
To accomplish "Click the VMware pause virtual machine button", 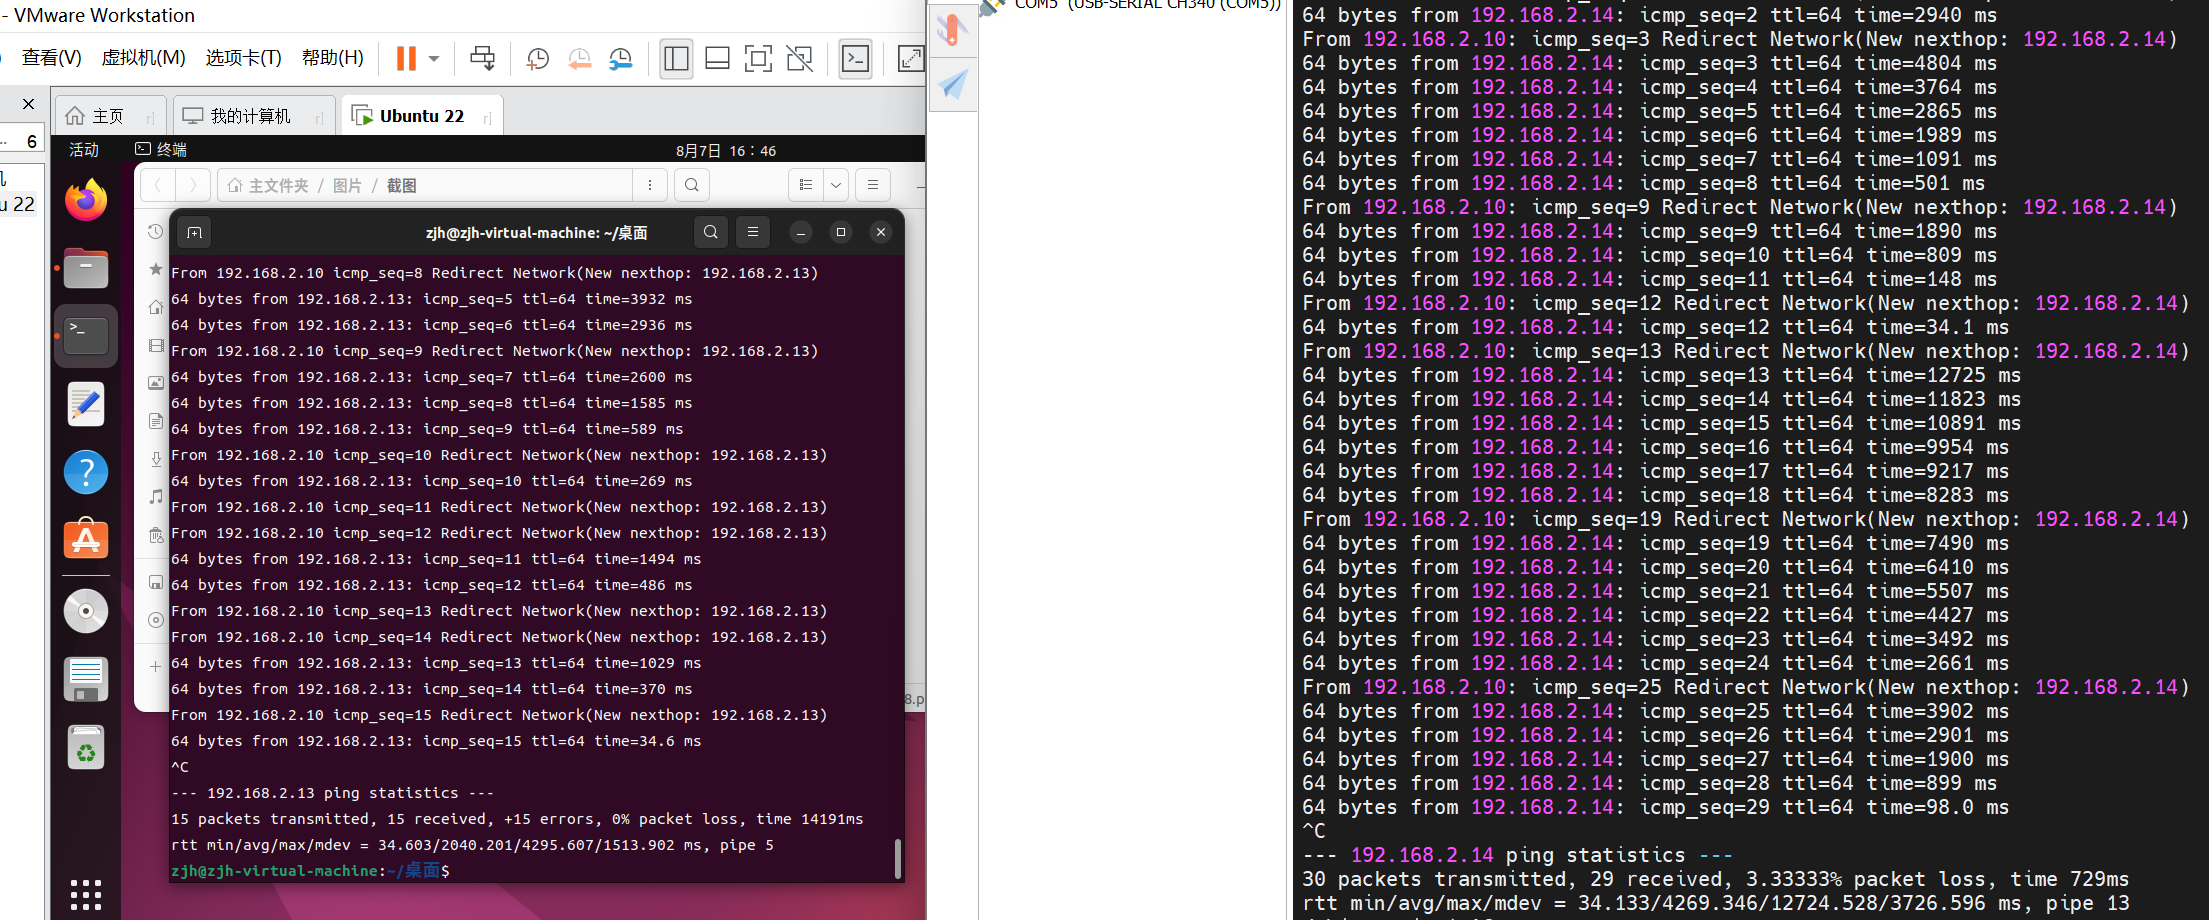I will click(x=406, y=58).
